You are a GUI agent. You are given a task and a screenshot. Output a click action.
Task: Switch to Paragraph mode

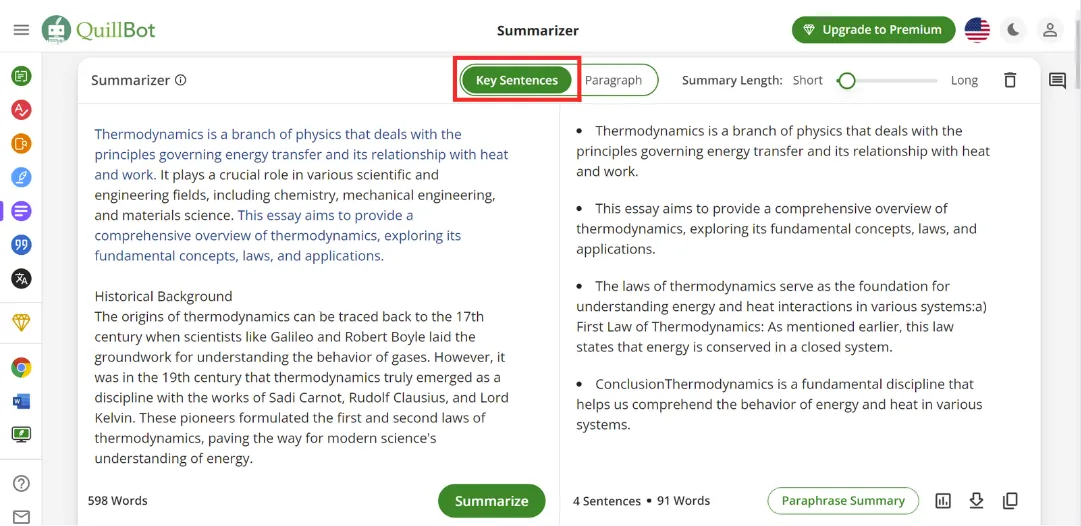[x=613, y=80]
